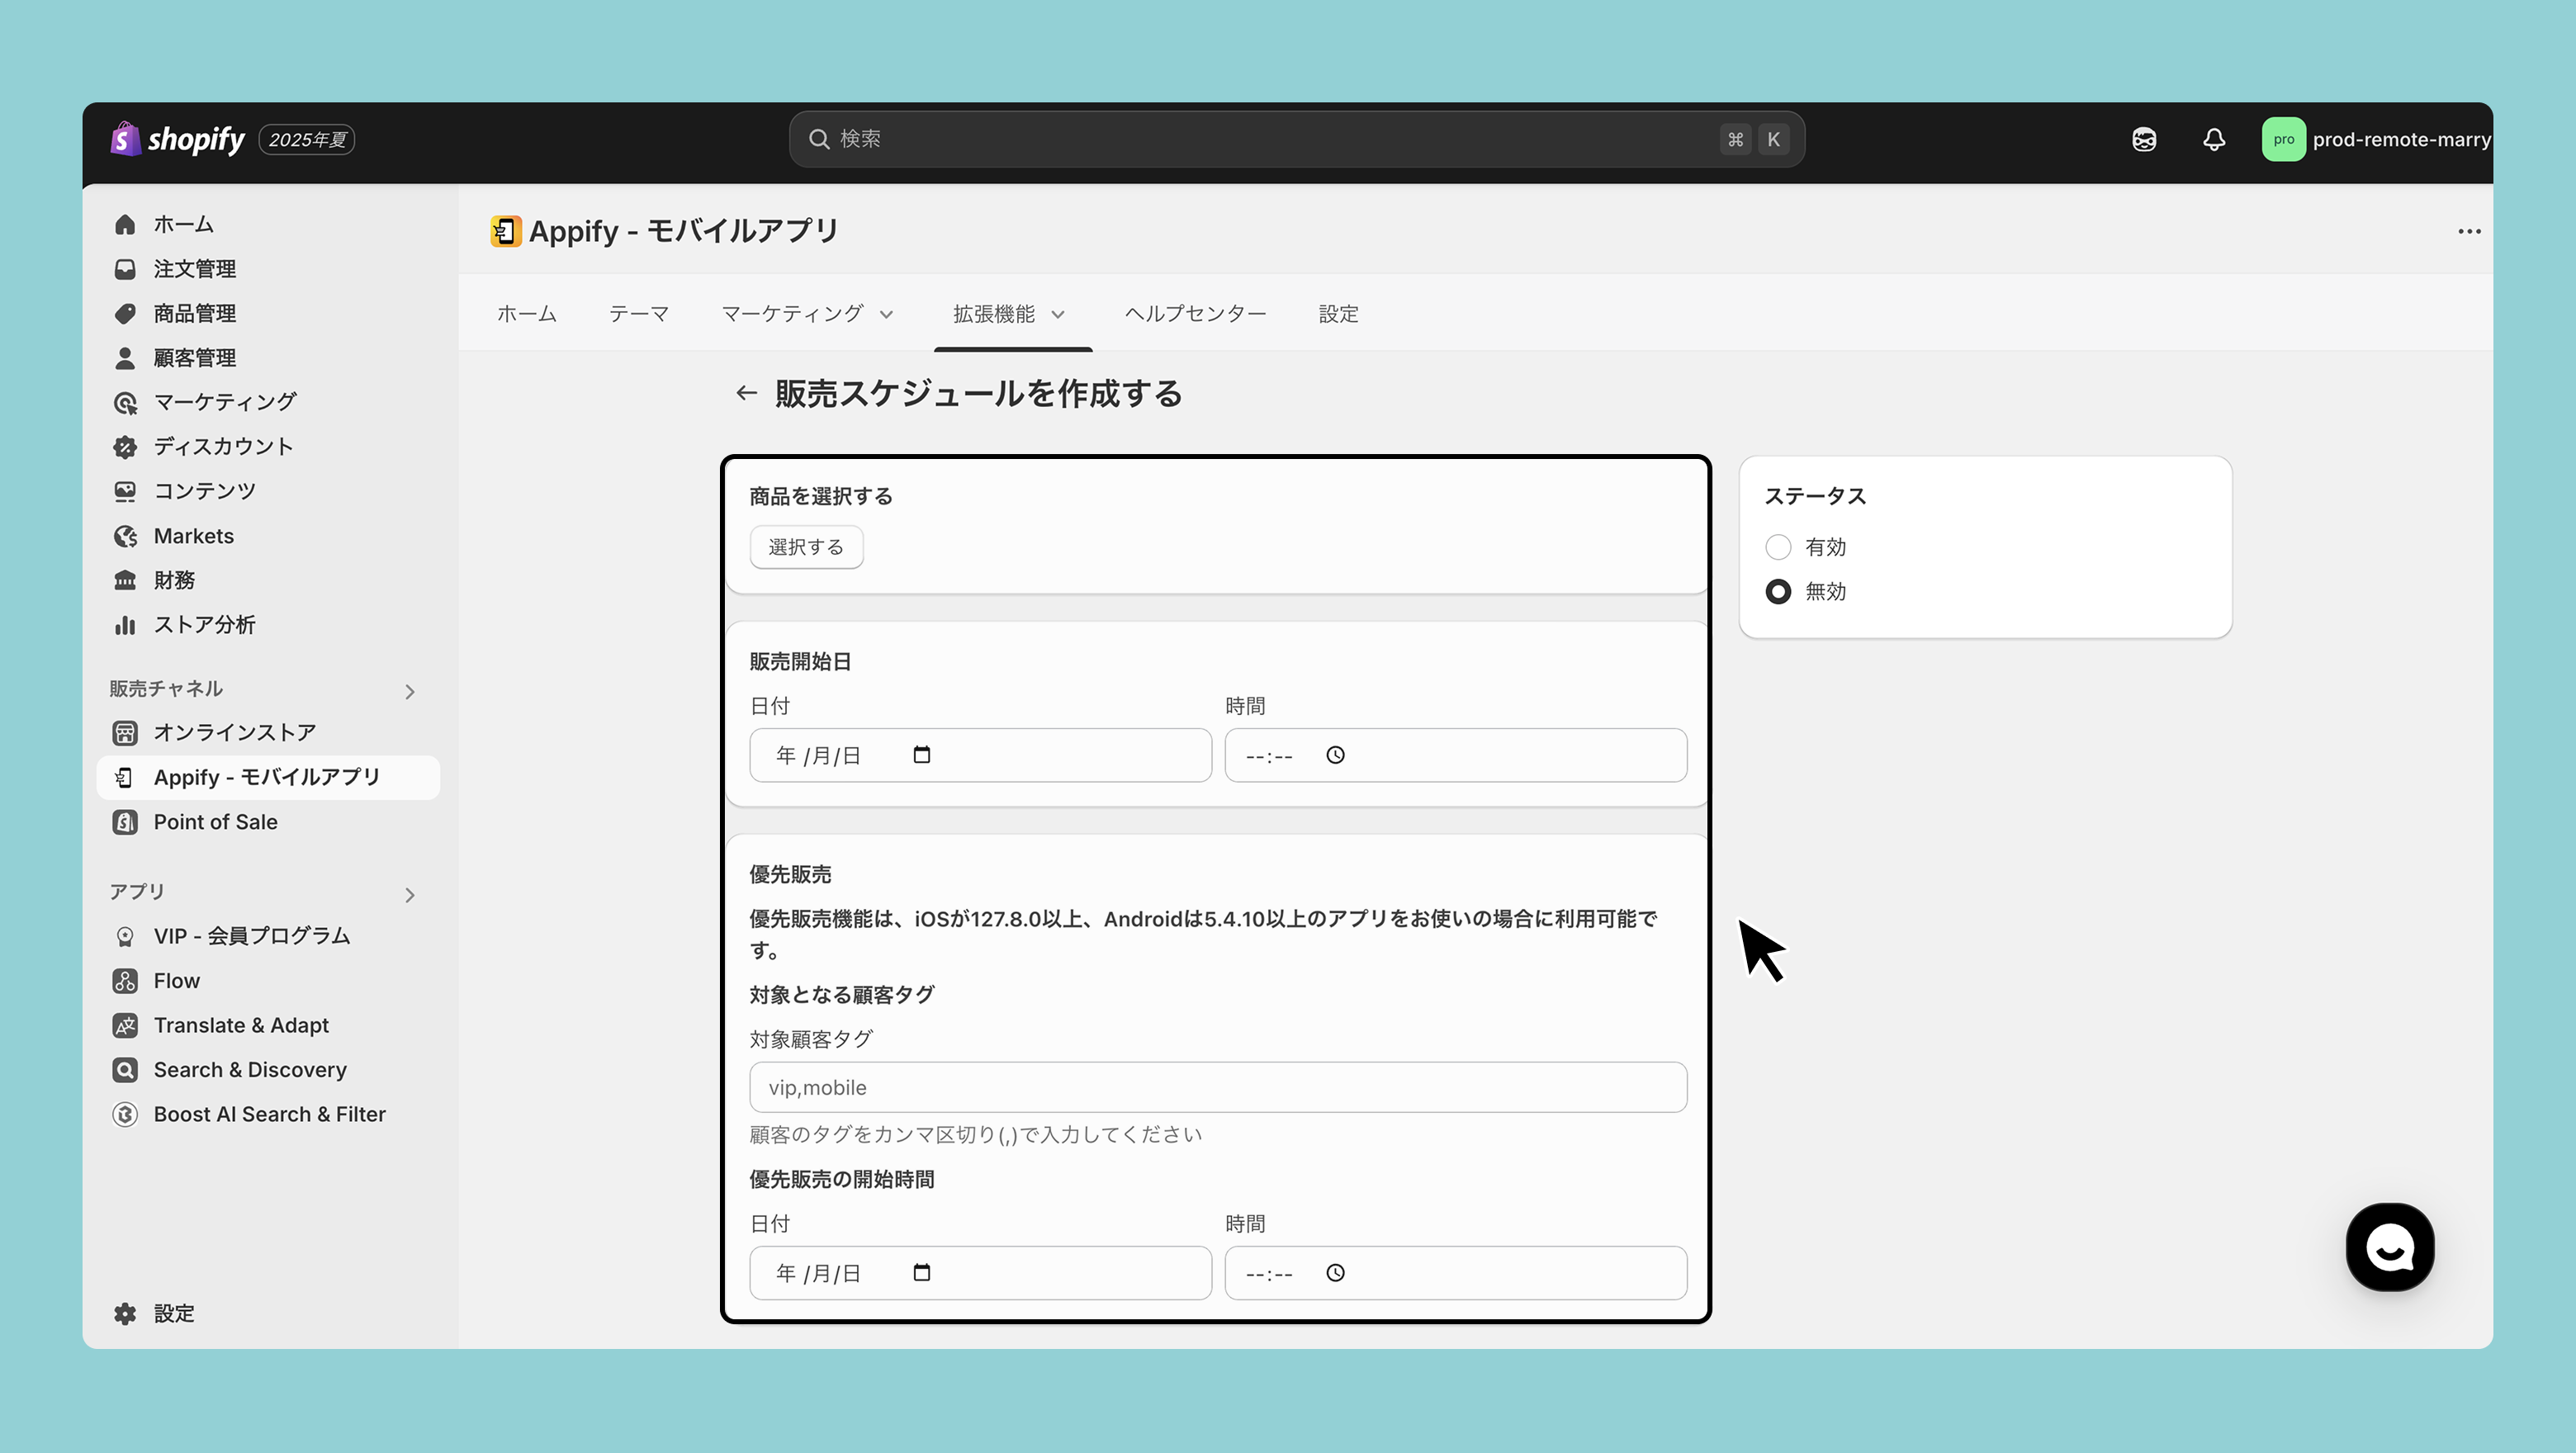
Task: Open the clock picker for 販売開始日 time
Action: (1335, 755)
